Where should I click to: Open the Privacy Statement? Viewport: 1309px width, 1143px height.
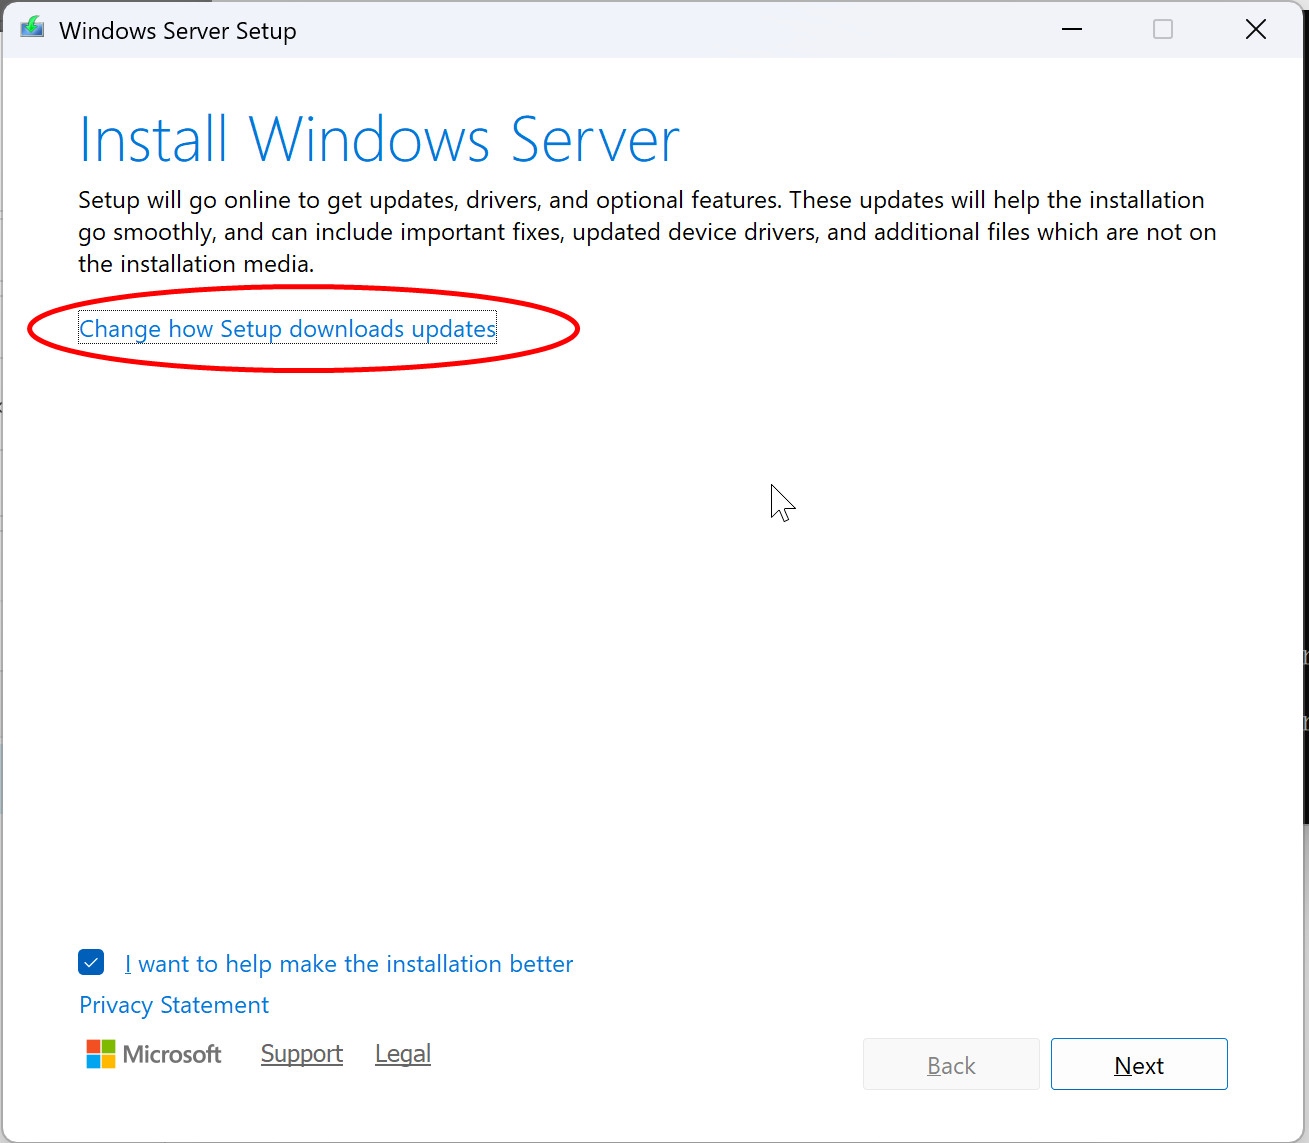click(173, 1005)
